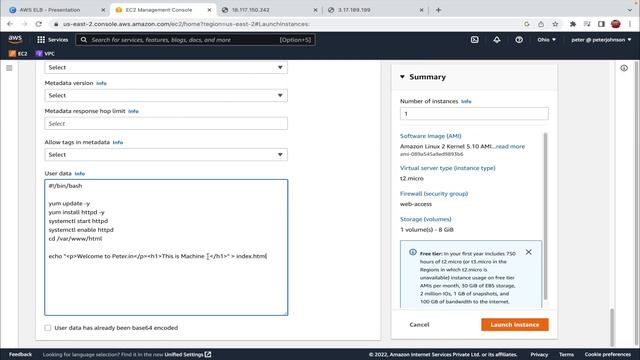Click the Summary panel scrollbar
This screenshot has height=360, width=640.
click(x=545, y=216)
